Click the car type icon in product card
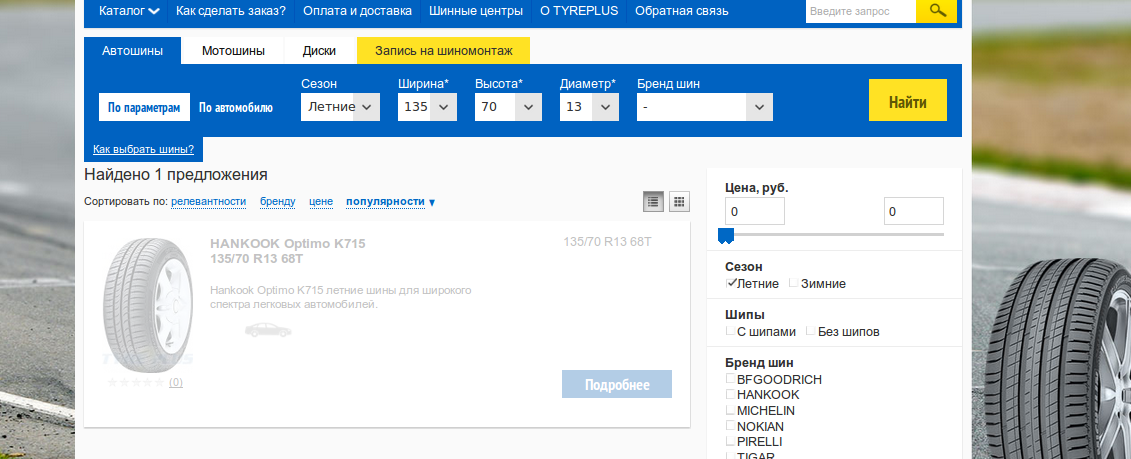 pyautogui.click(x=268, y=331)
